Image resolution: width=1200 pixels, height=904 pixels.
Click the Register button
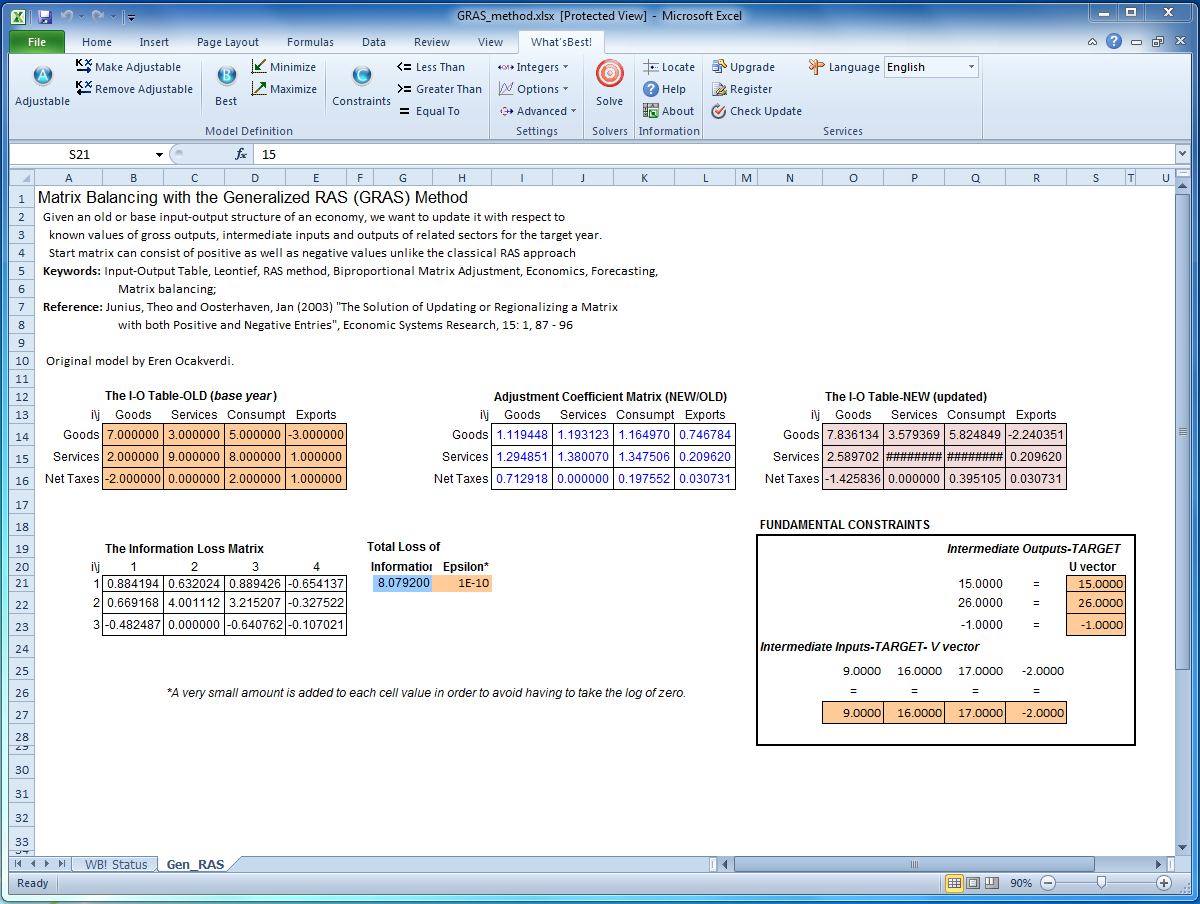tap(742, 89)
